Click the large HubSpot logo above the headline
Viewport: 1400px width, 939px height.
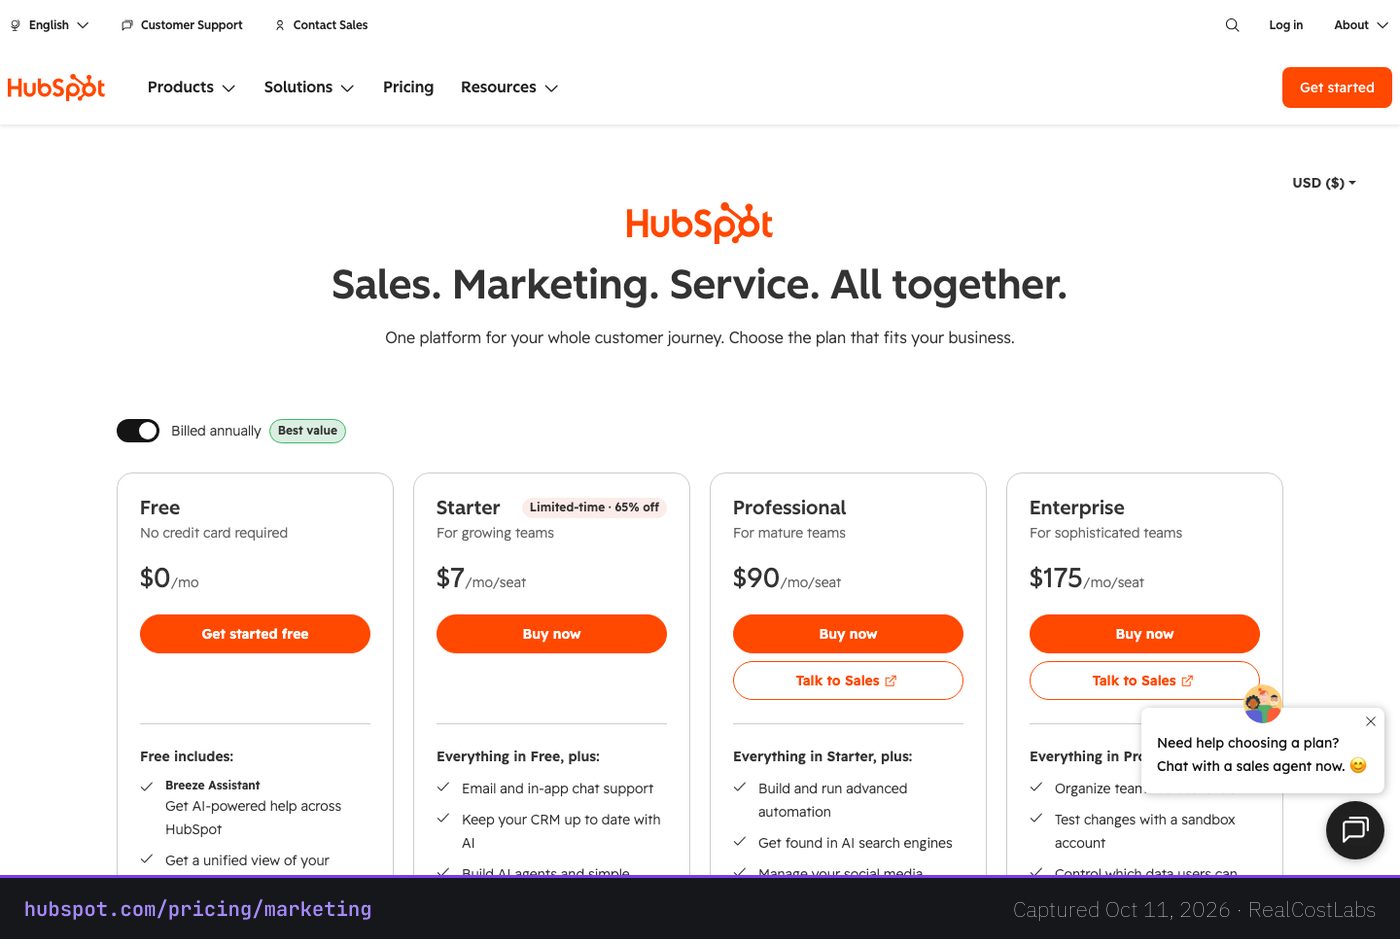[700, 223]
